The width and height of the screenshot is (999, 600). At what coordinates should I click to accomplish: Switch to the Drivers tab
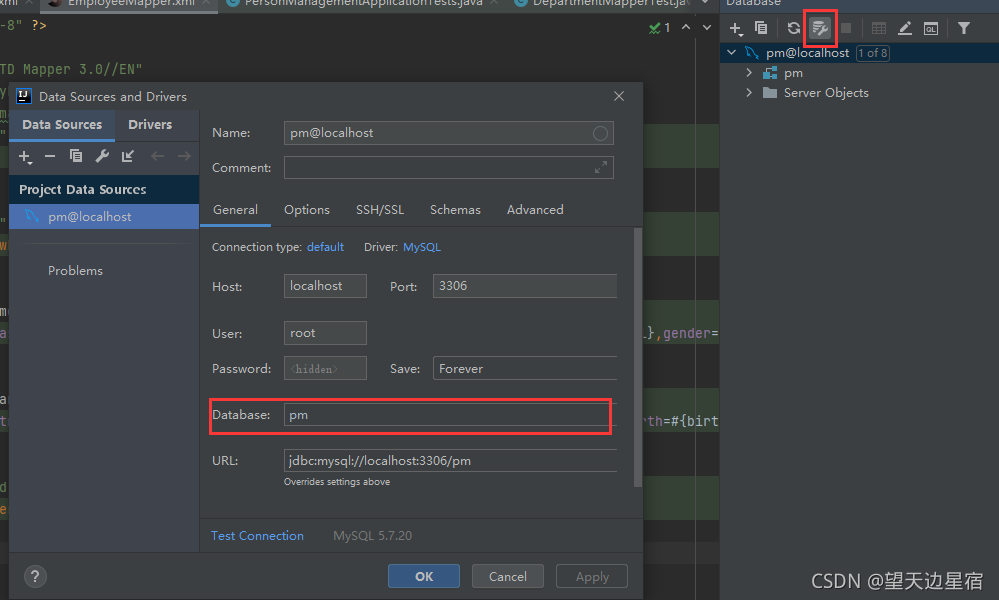(150, 125)
